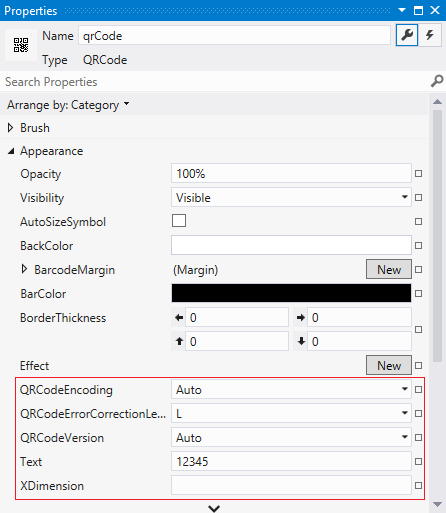Click the search magnifier icon
Image resolution: width=446 pixels, height=513 pixels.
437,81
